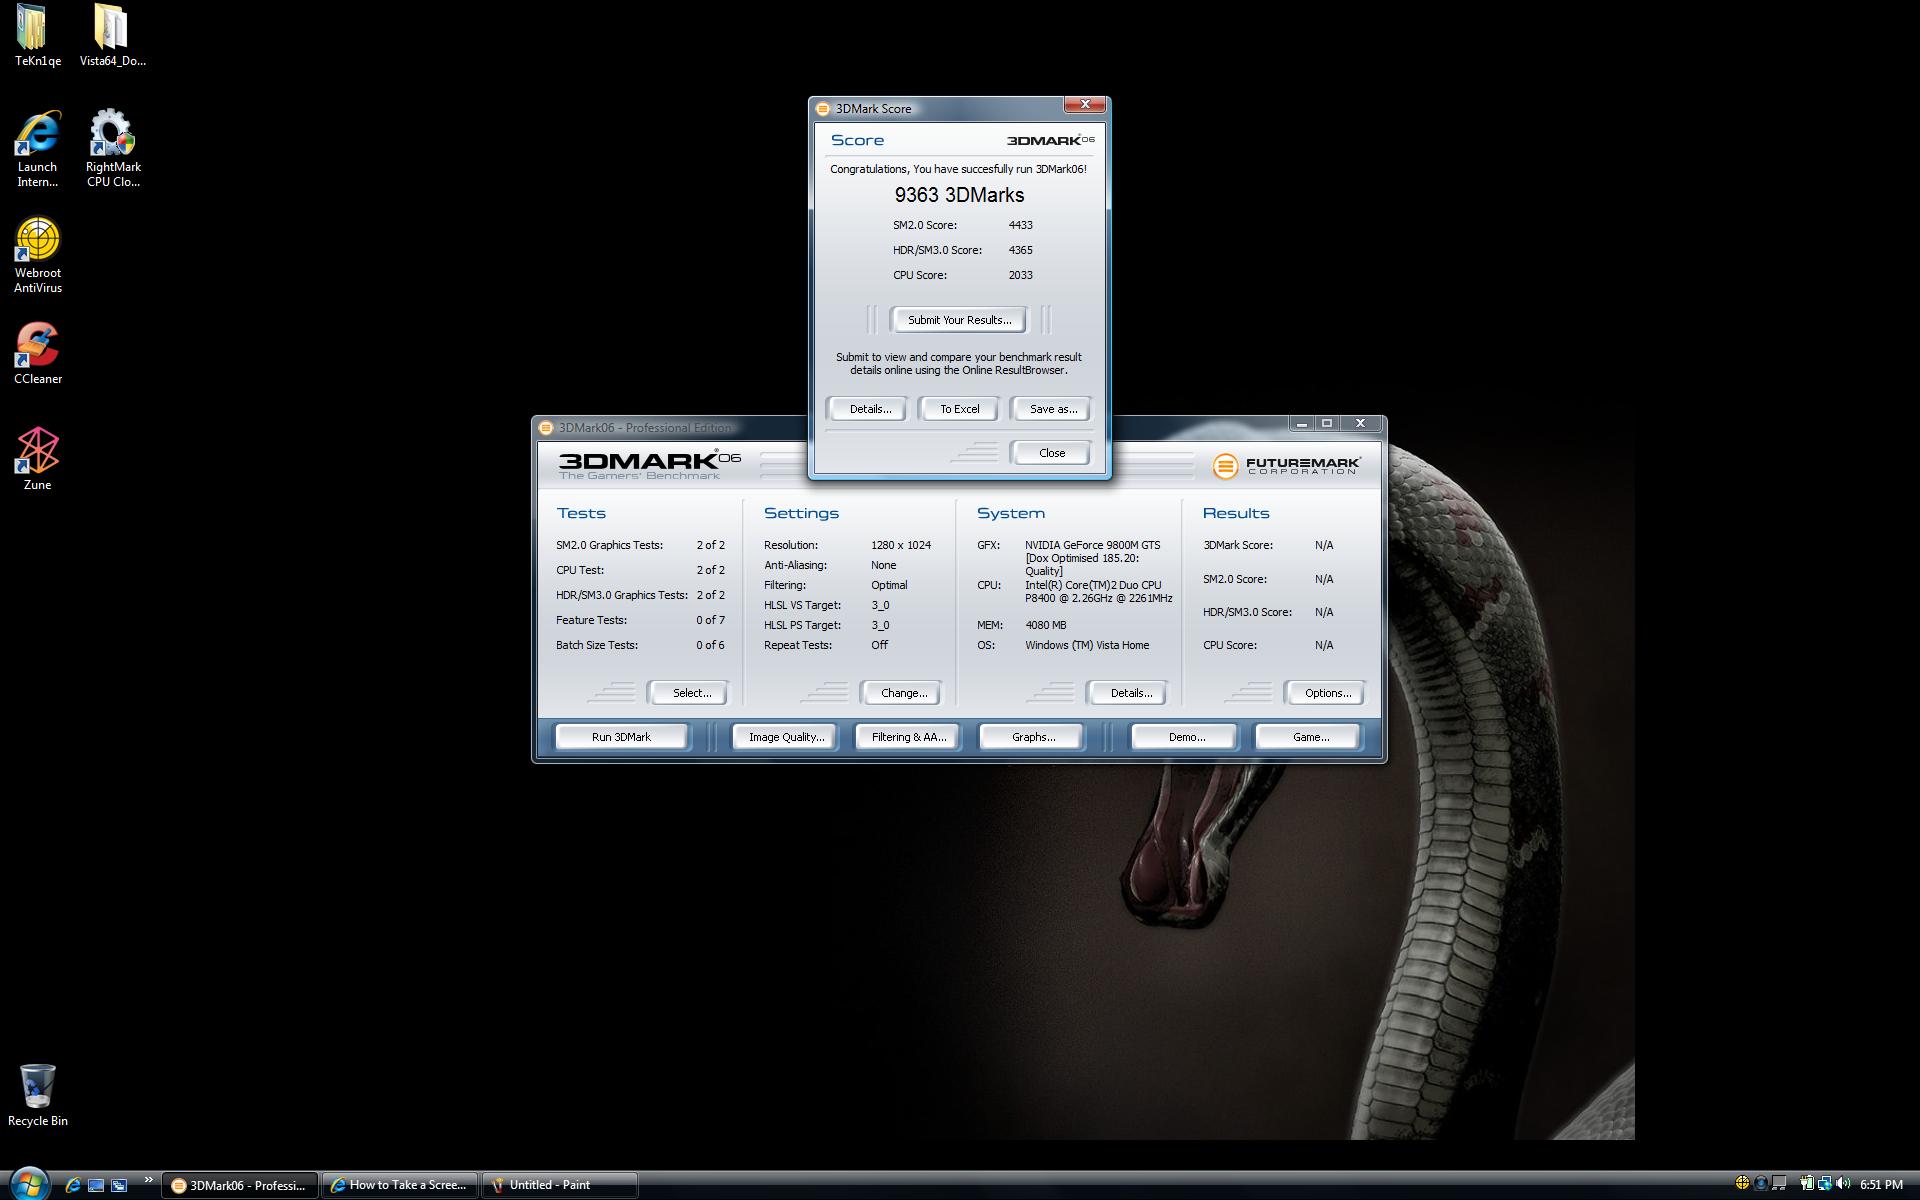The image size is (1920, 1200).
Task: Click the Windows (TM) Vista Home text
Action: [1086, 645]
